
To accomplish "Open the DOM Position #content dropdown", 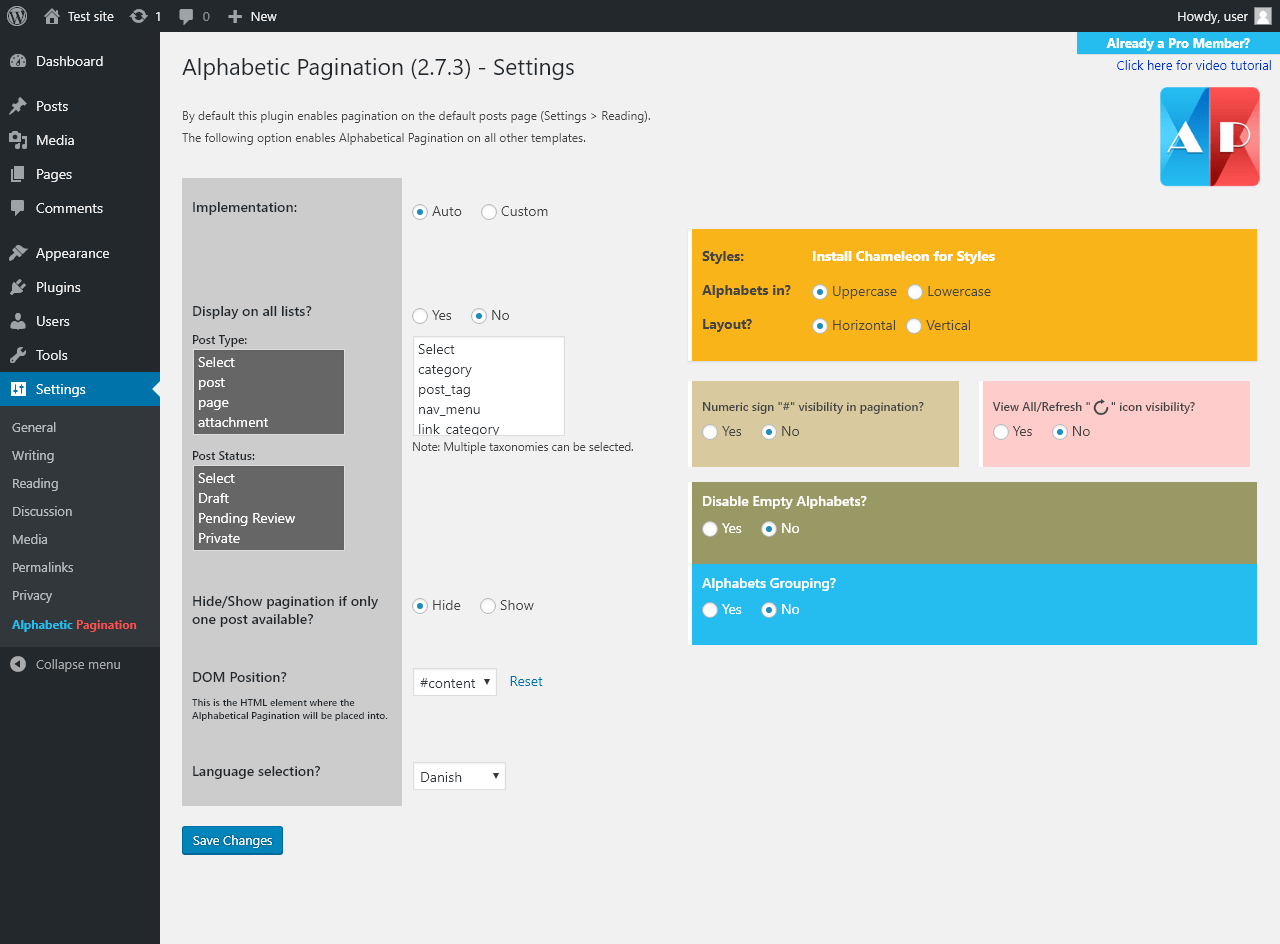I will [455, 682].
